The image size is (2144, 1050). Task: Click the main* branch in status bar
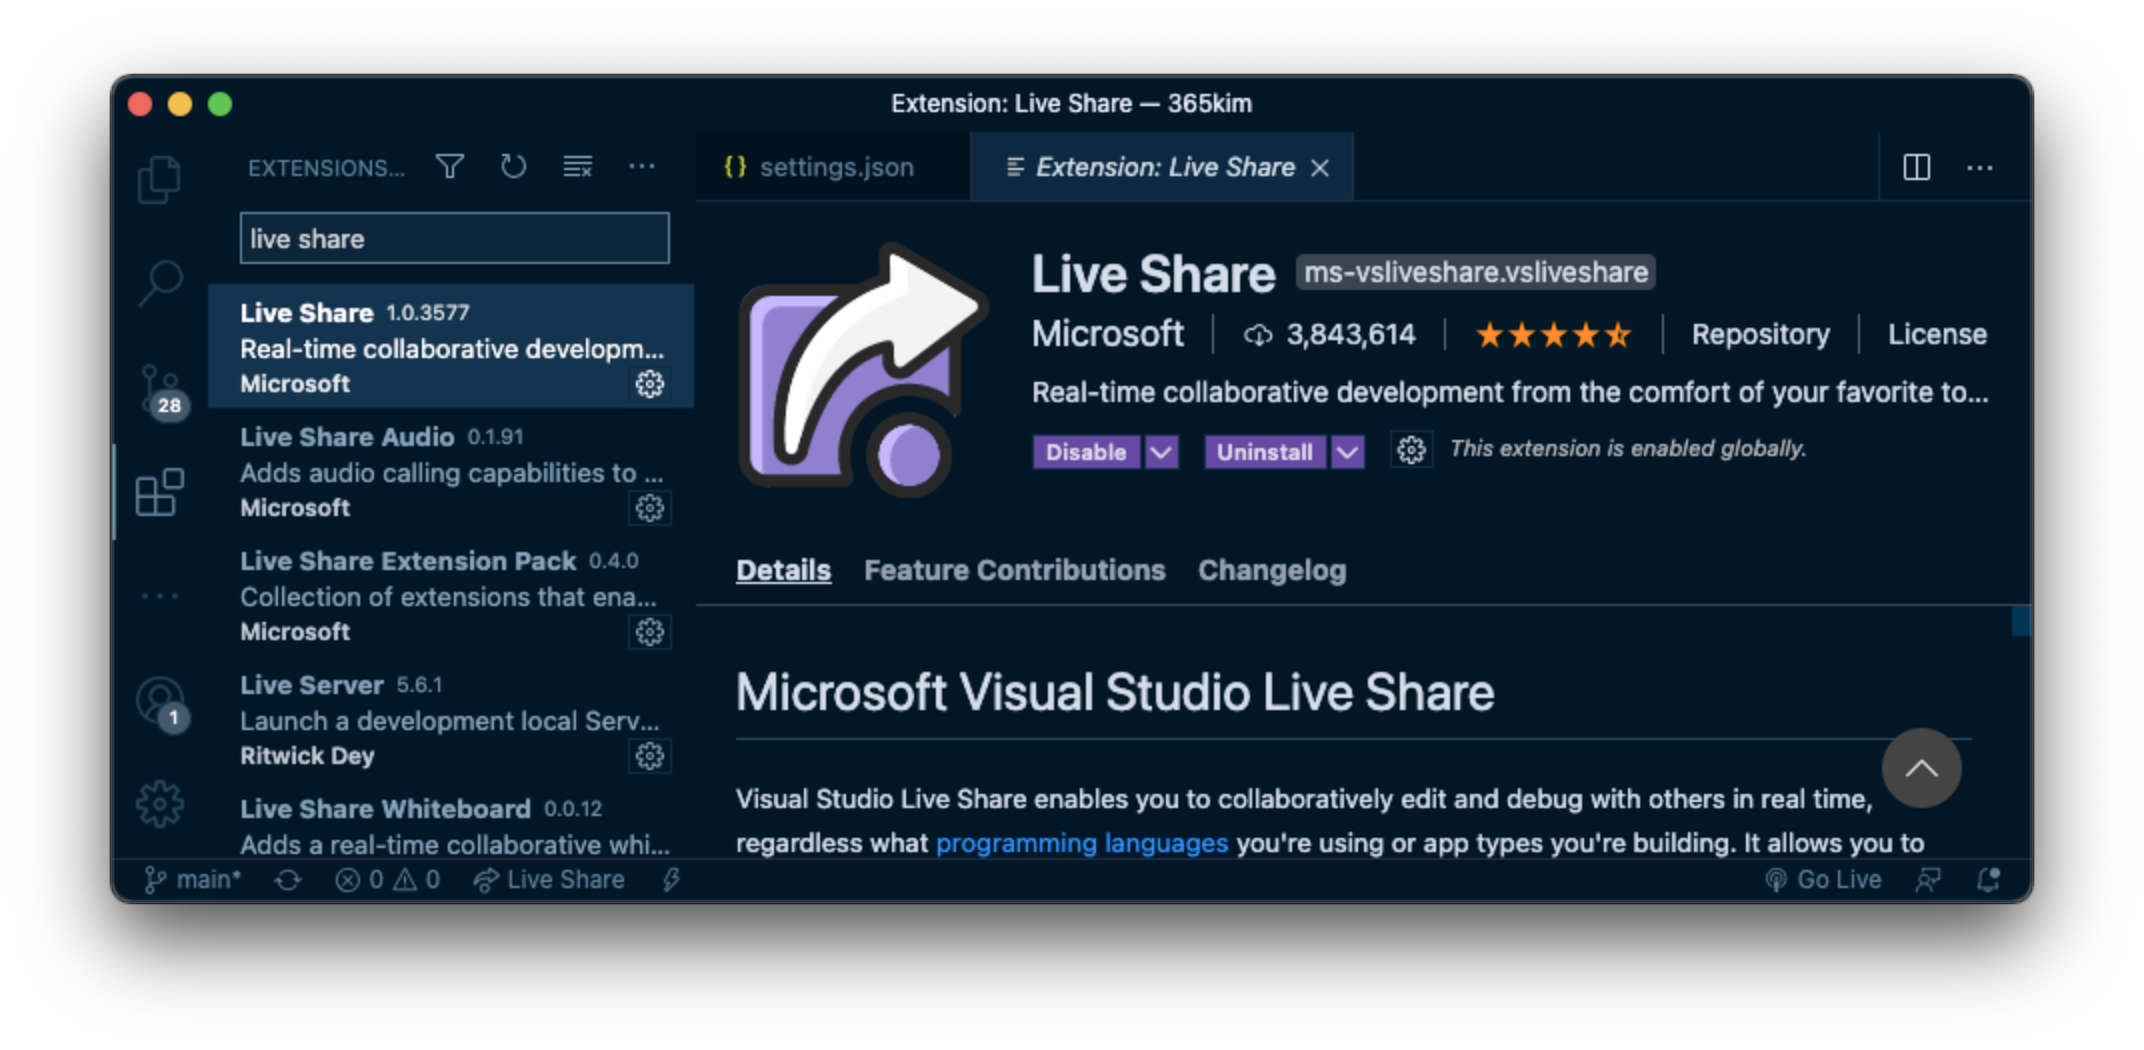(x=193, y=880)
